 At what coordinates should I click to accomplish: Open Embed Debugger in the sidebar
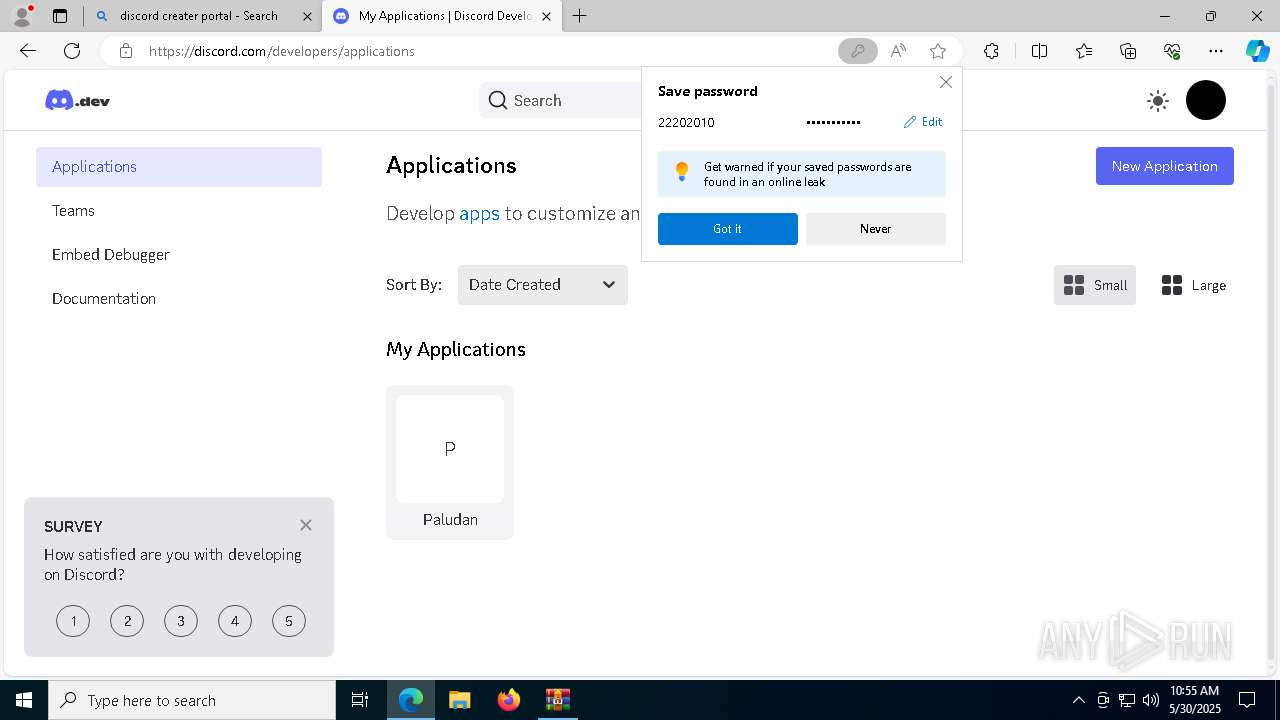coord(179,255)
